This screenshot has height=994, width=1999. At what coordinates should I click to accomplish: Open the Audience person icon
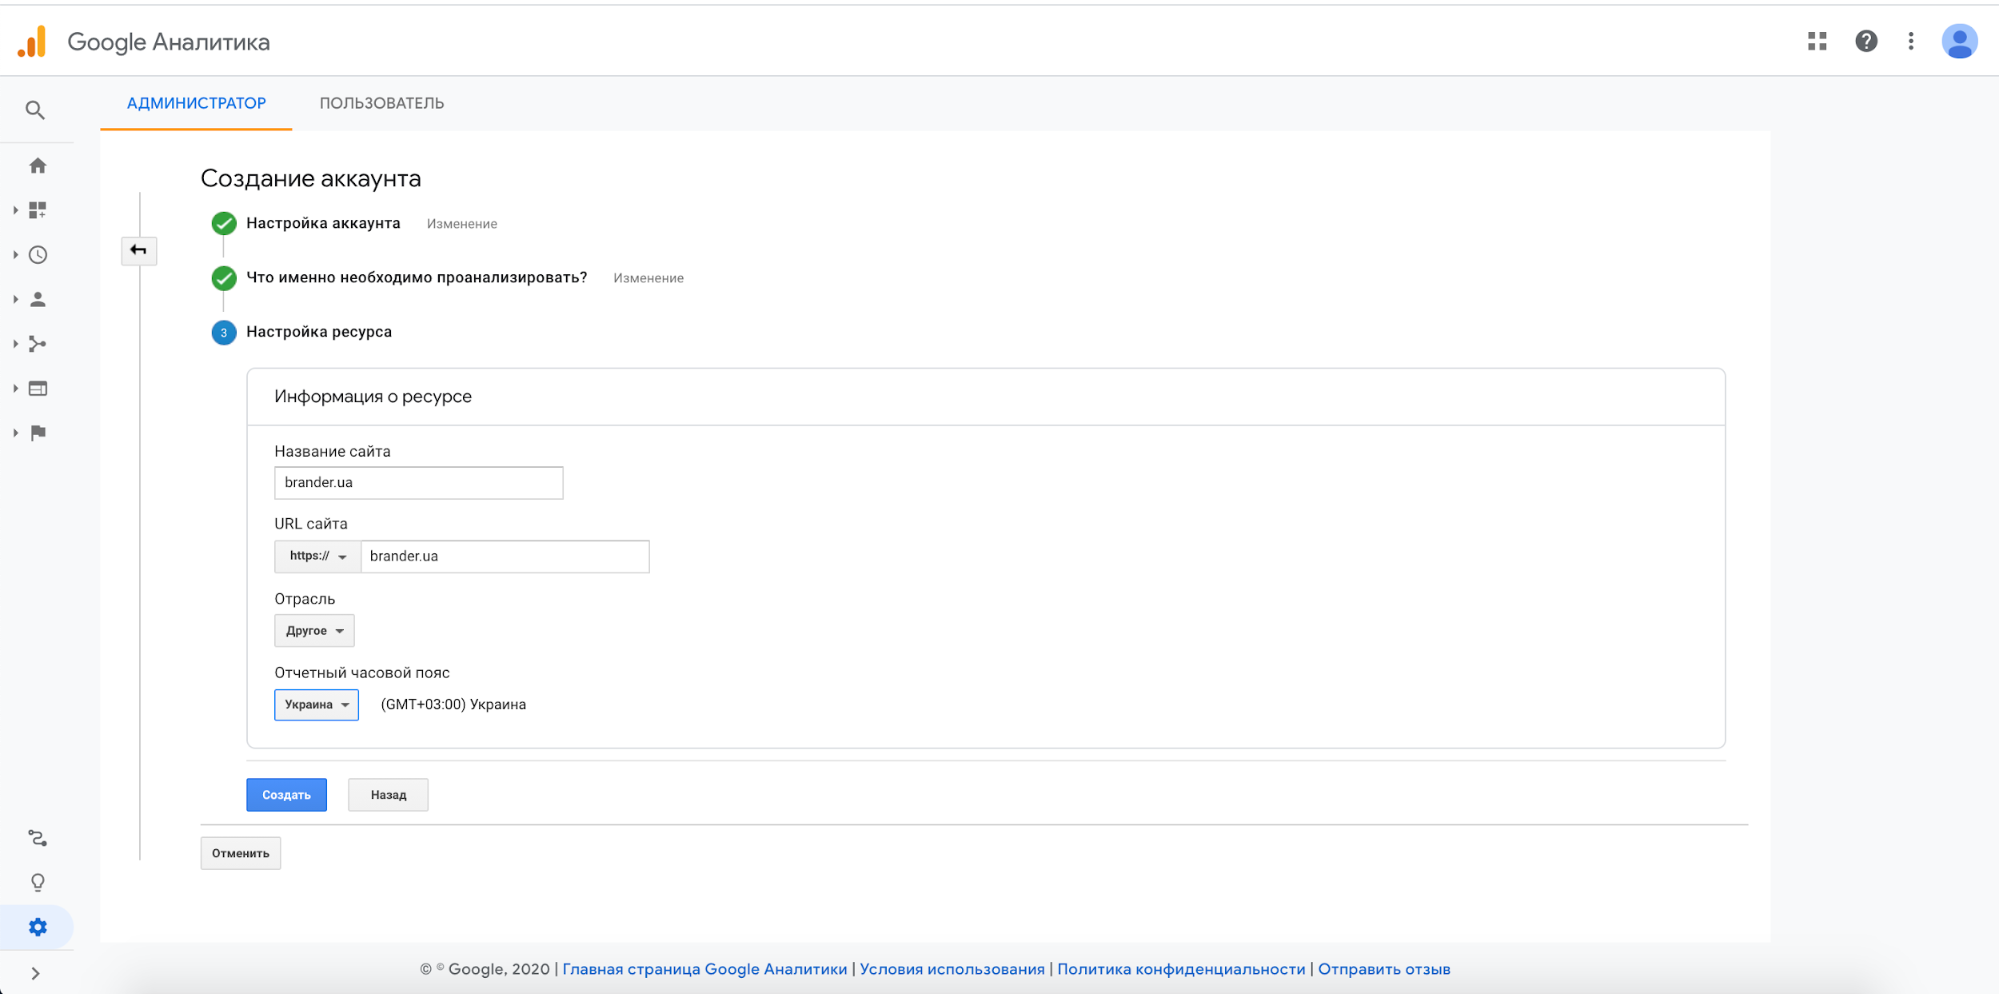38,299
